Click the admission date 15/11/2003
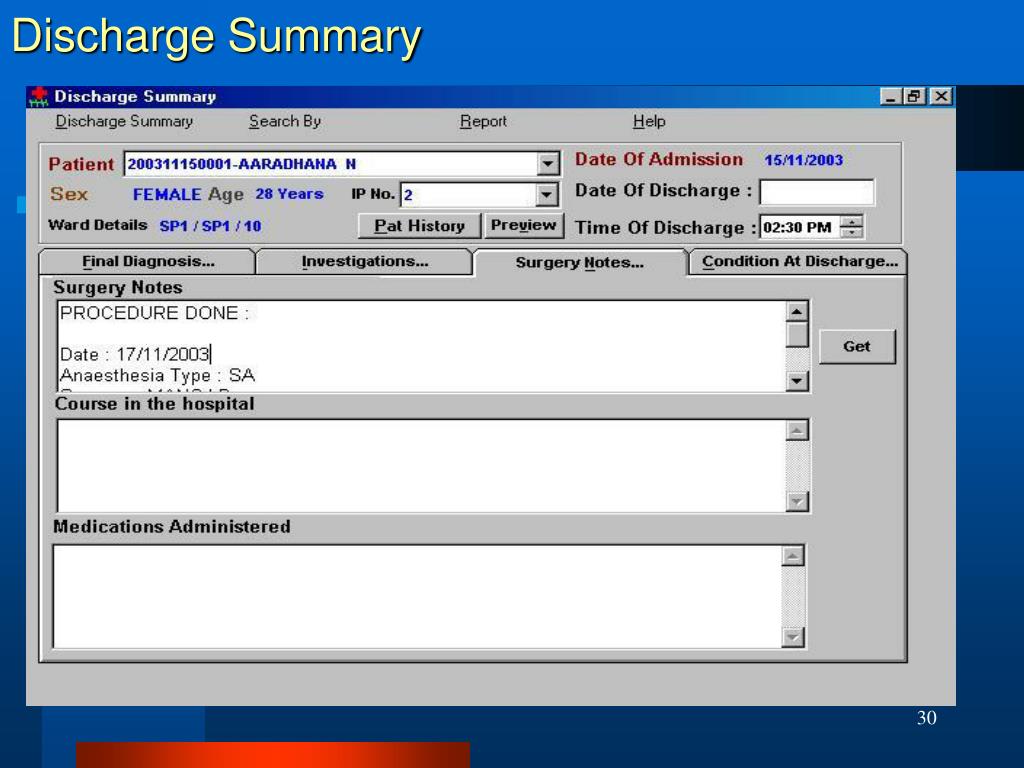 click(803, 160)
